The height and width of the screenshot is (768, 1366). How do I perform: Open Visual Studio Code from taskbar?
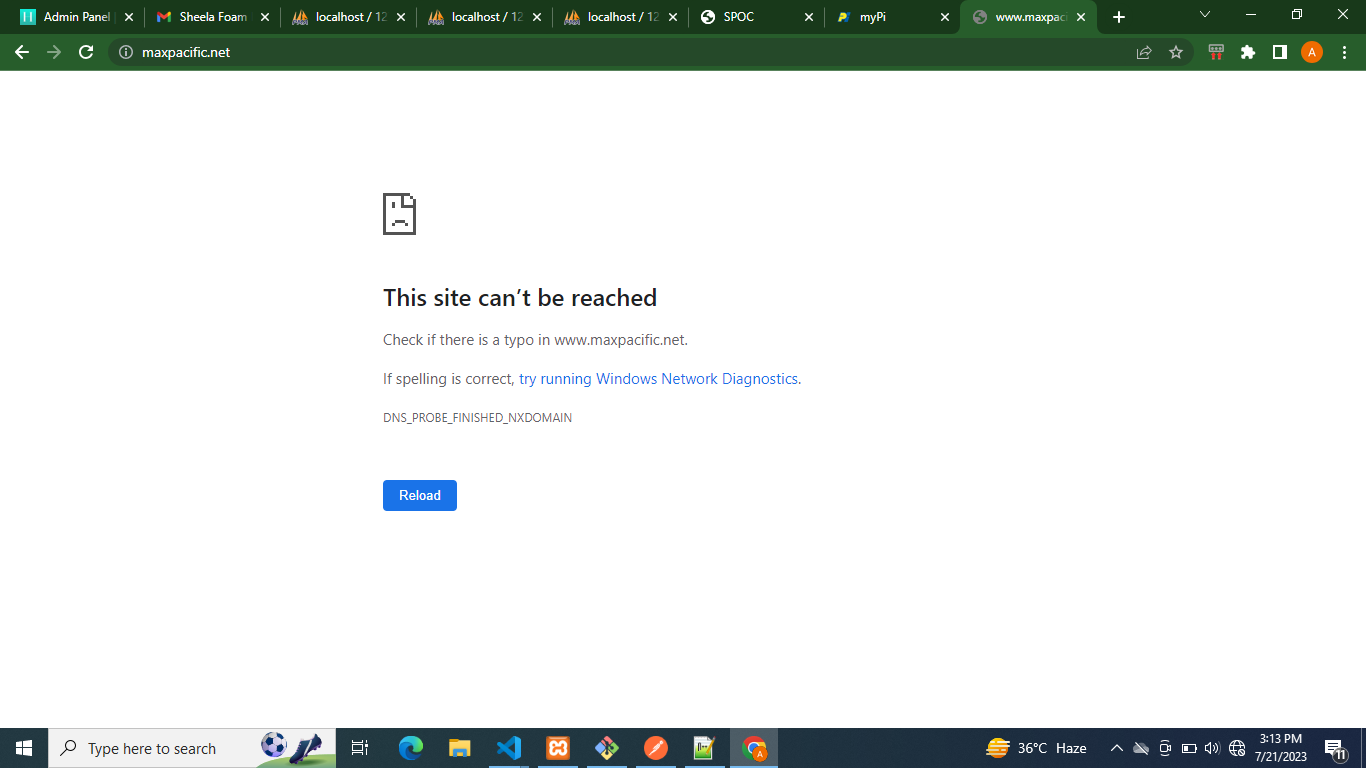(509, 748)
